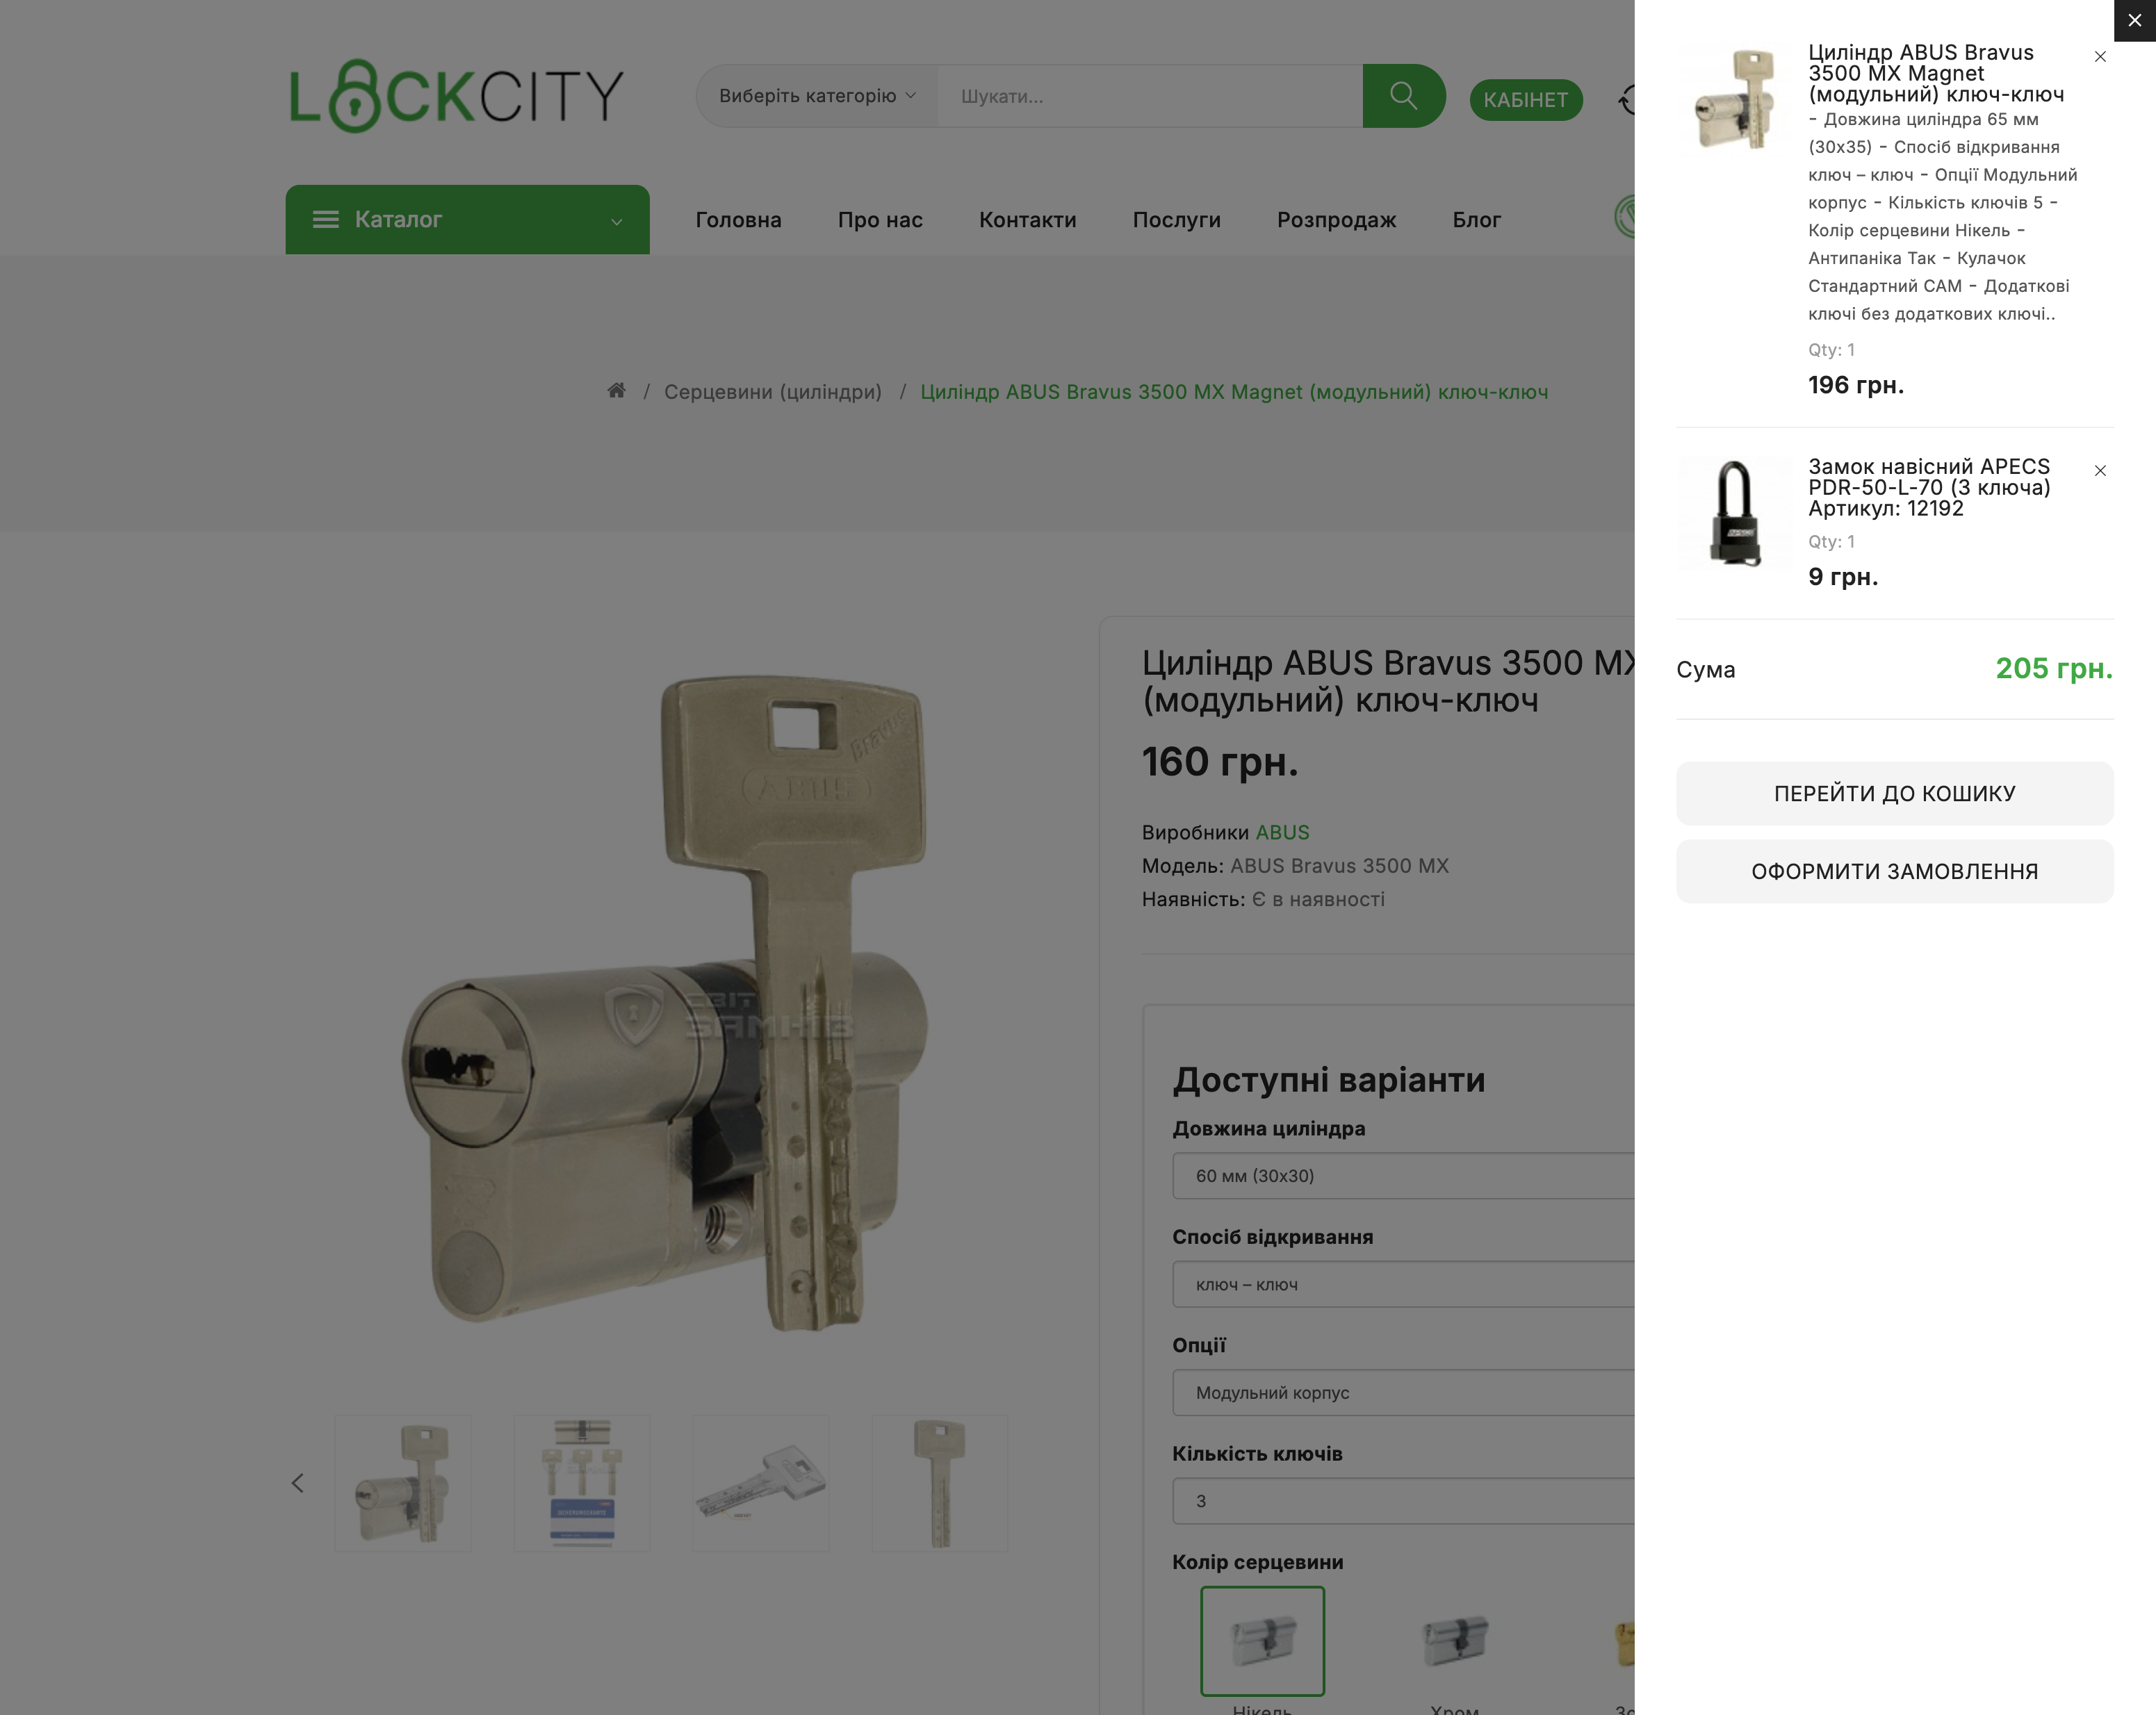This screenshot has width=2156, height=1715.
Task: Open the Розпродаж menu item
Action: point(1336,220)
